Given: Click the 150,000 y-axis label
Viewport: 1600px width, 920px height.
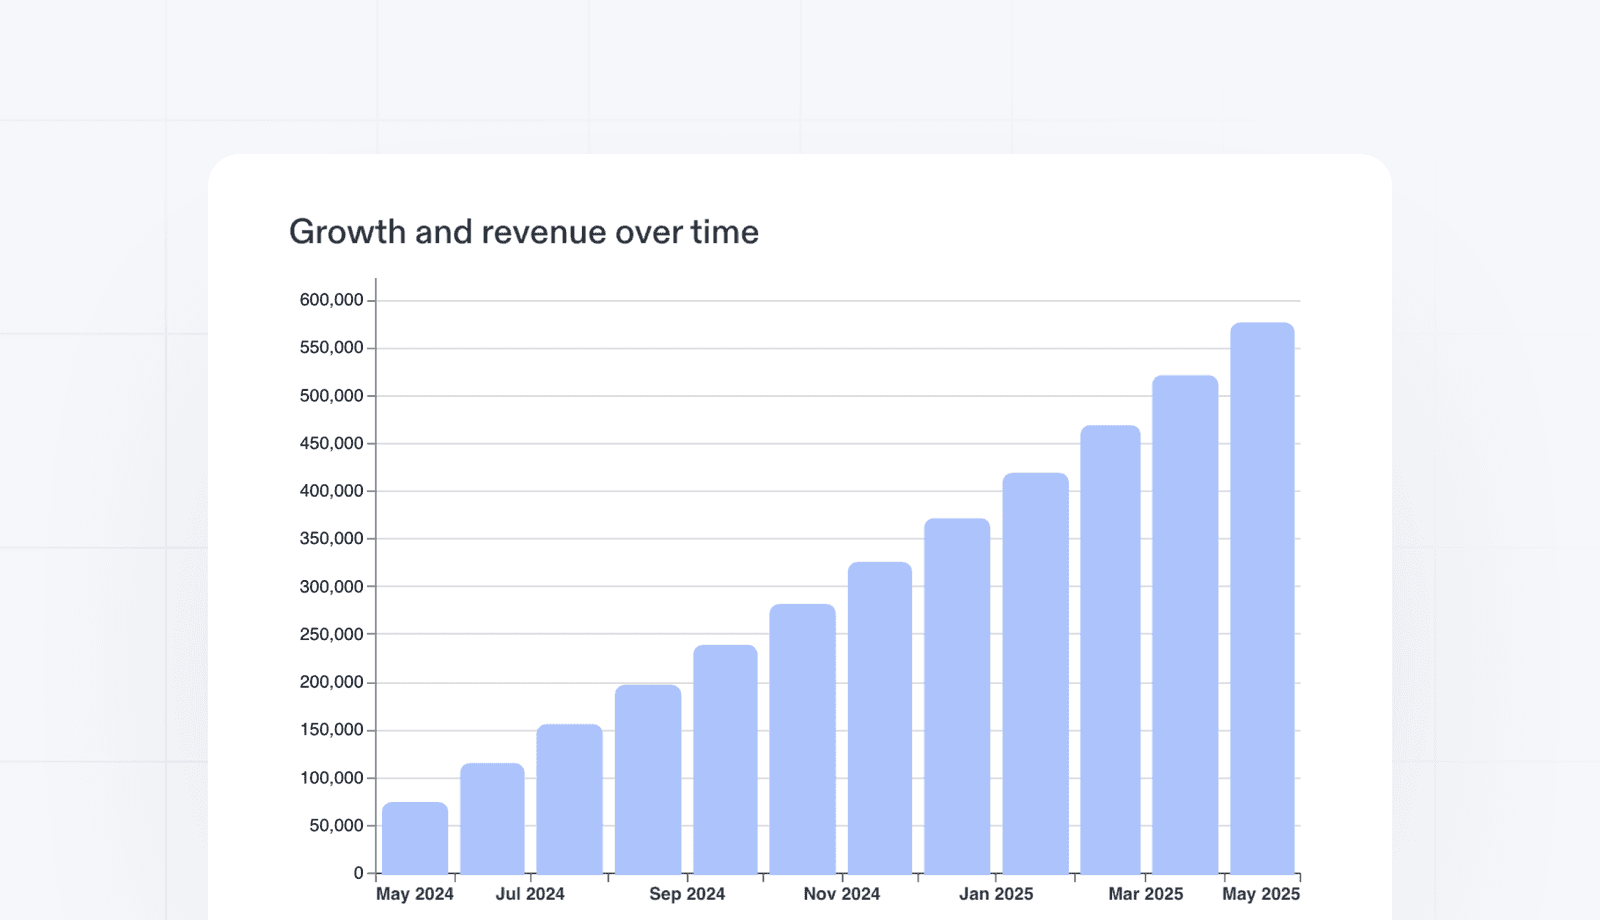Looking at the screenshot, I should [331, 730].
